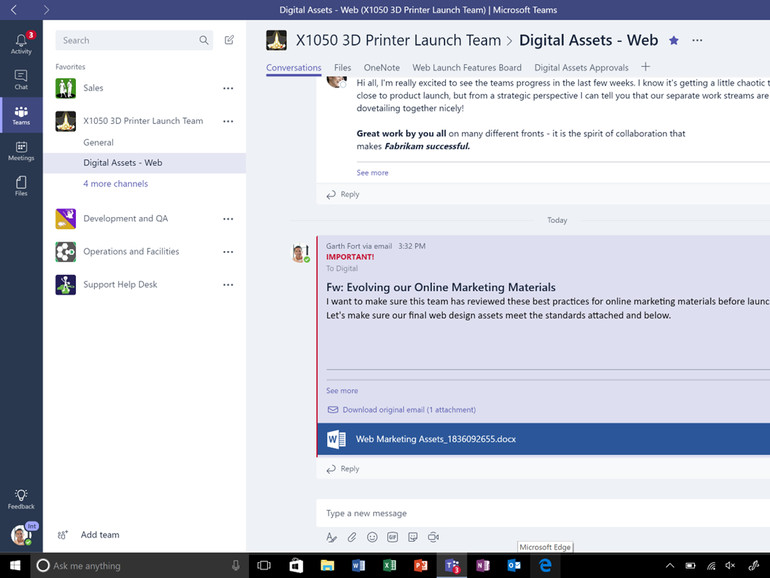Select the Digital Assets - Web channel
This screenshot has width=770, height=578.
click(x=144, y=163)
